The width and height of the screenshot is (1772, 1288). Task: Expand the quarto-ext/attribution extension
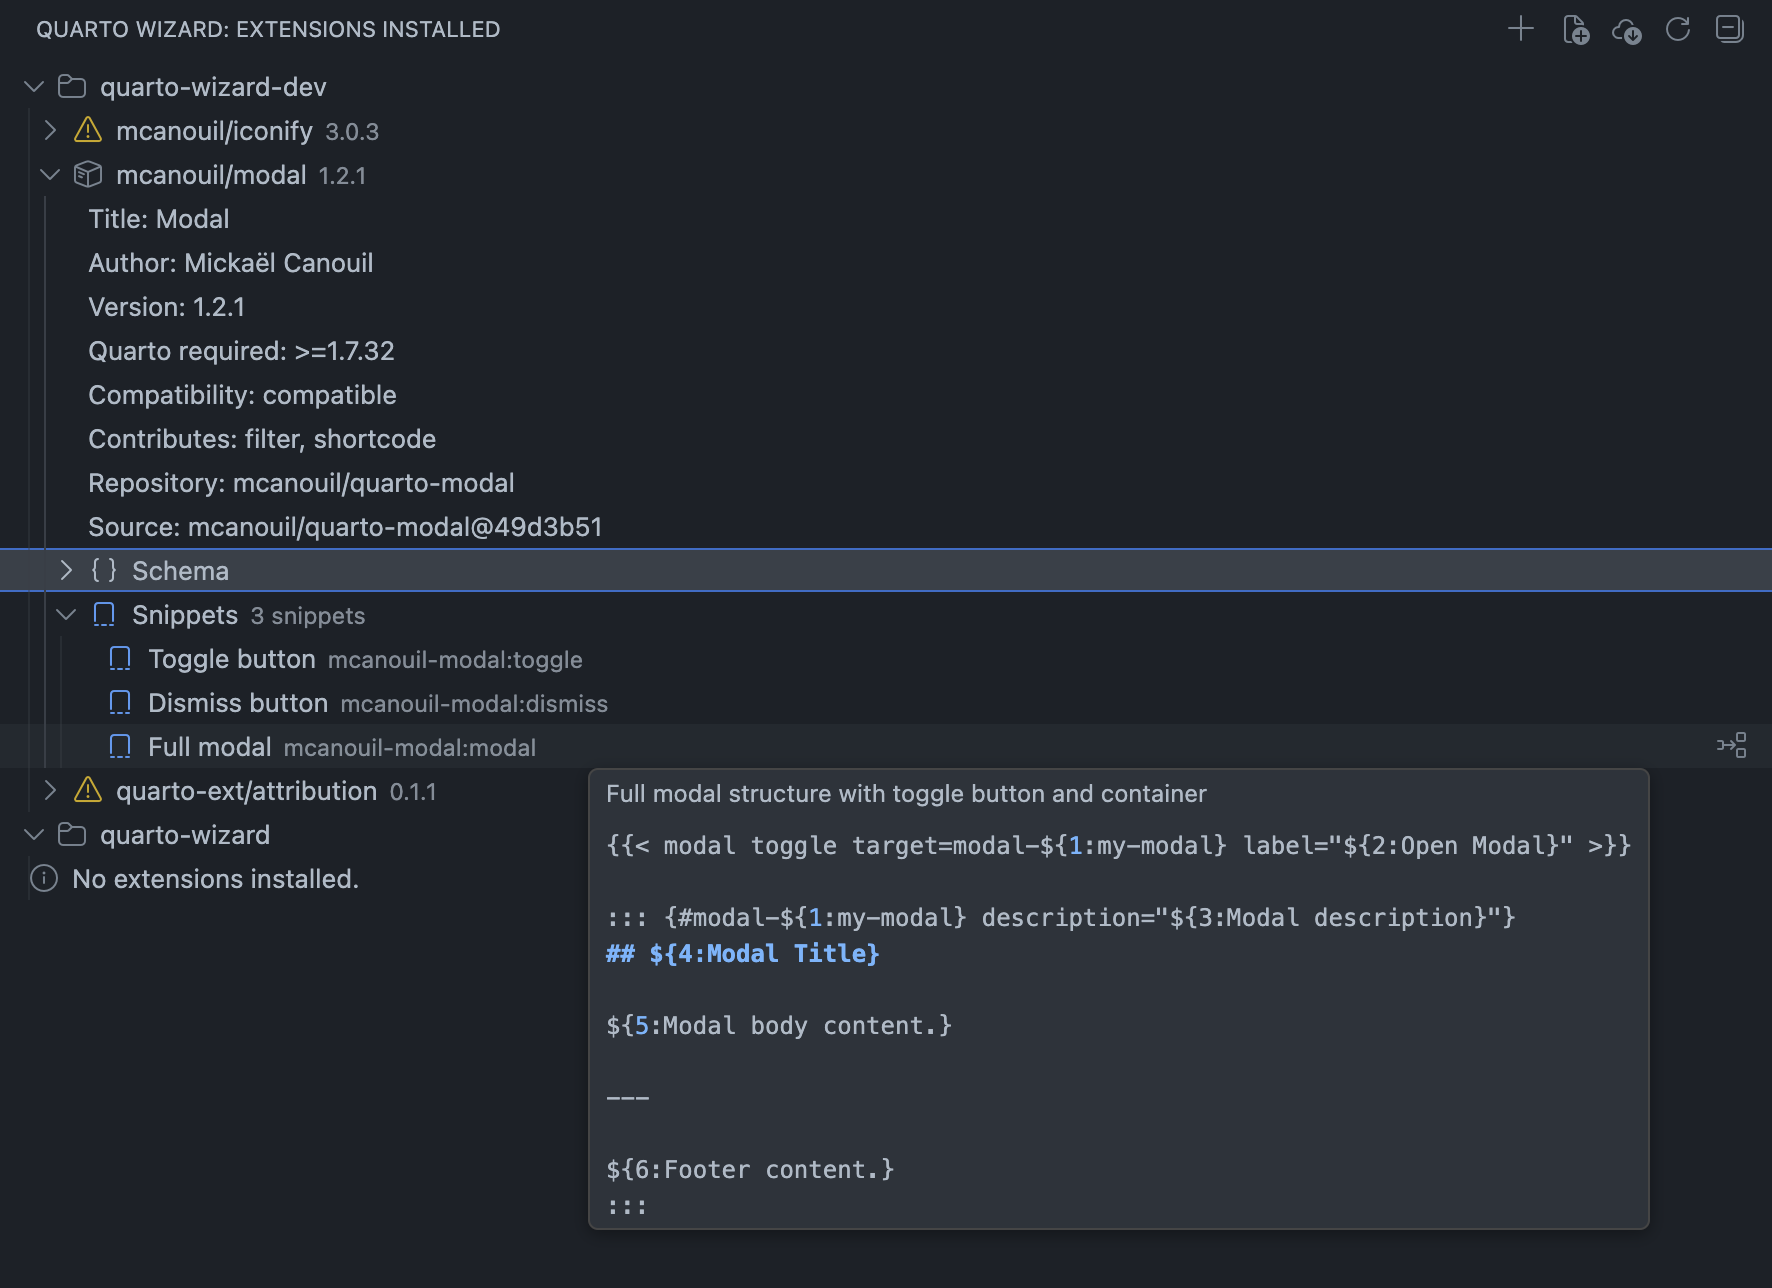pos(49,790)
